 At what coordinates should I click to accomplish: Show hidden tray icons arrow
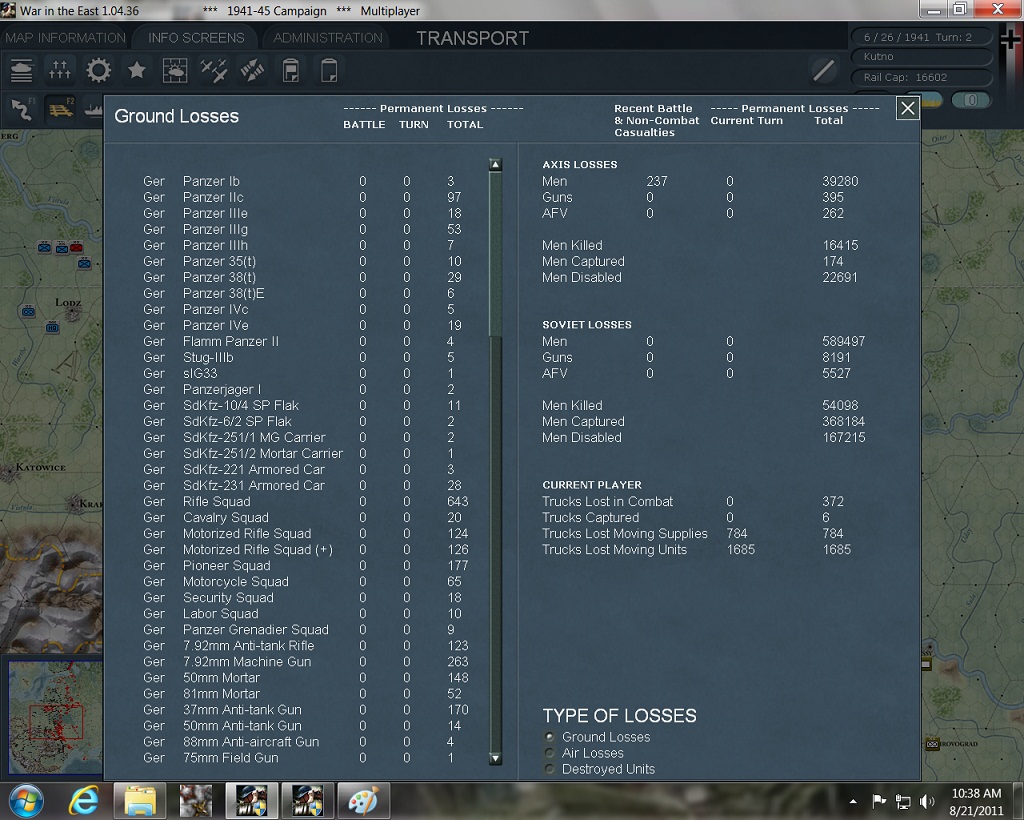[853, 801]
